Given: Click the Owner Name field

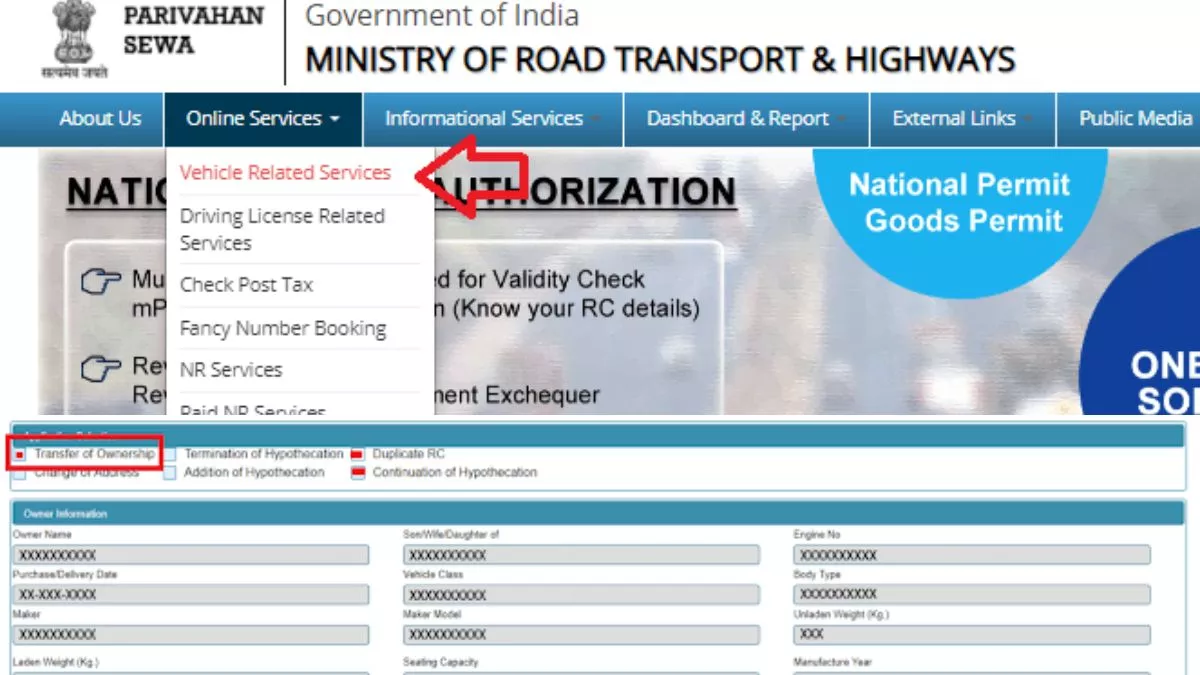Looking at the screenshot, I should click(x=191, y=555).
